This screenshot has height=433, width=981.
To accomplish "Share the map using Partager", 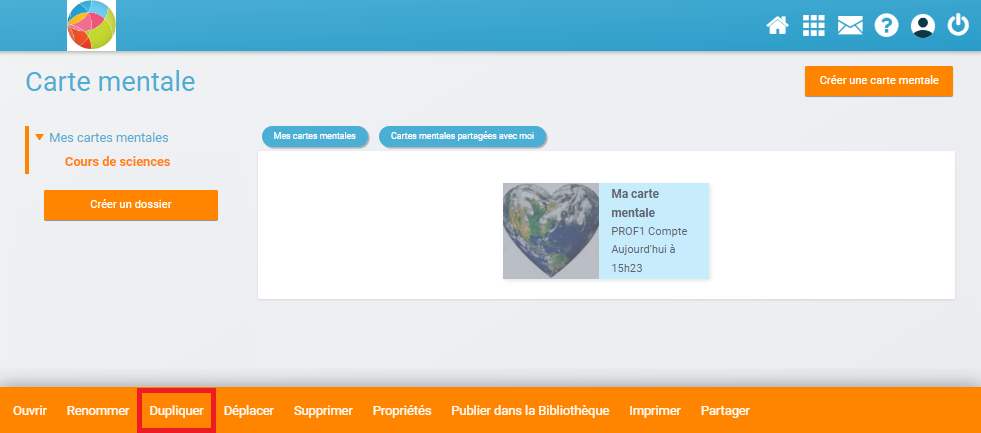I will [725, 411].
